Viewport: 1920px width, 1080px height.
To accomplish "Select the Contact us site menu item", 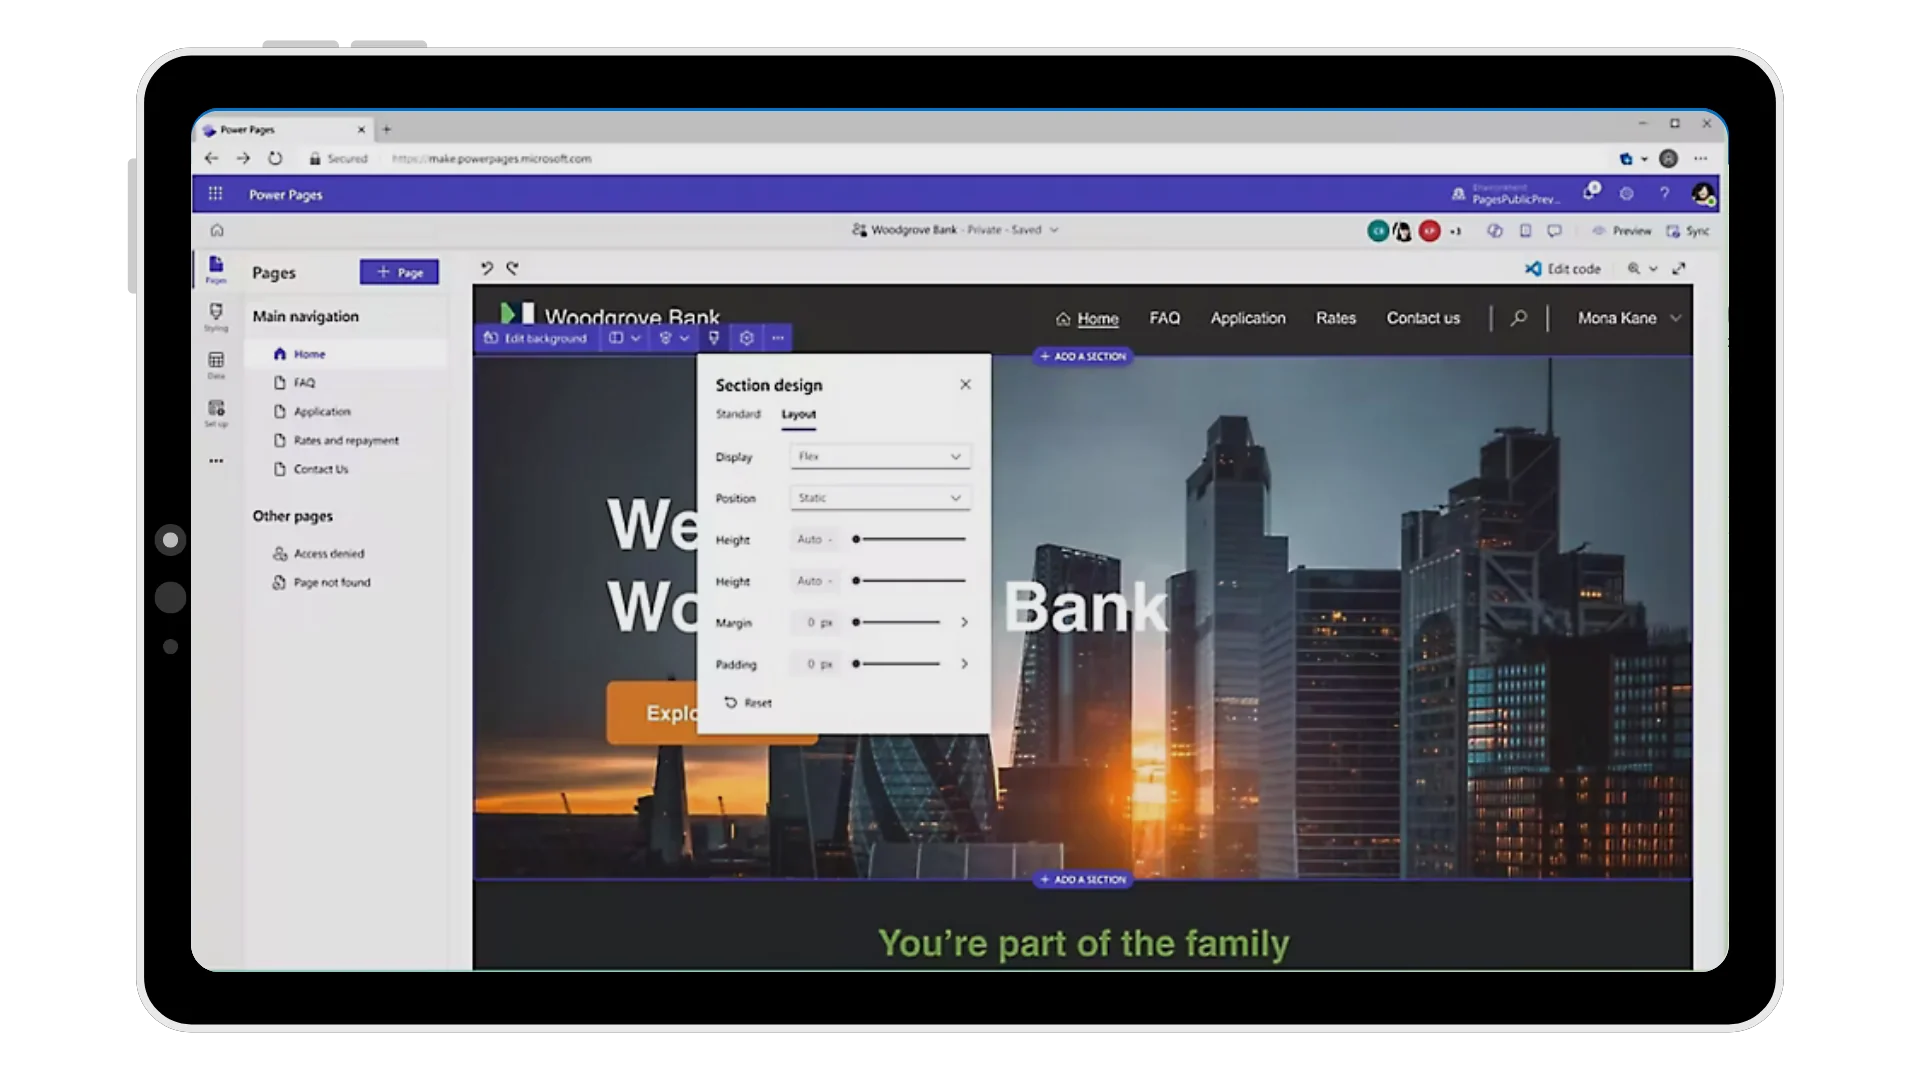I will coord(1423,318).
